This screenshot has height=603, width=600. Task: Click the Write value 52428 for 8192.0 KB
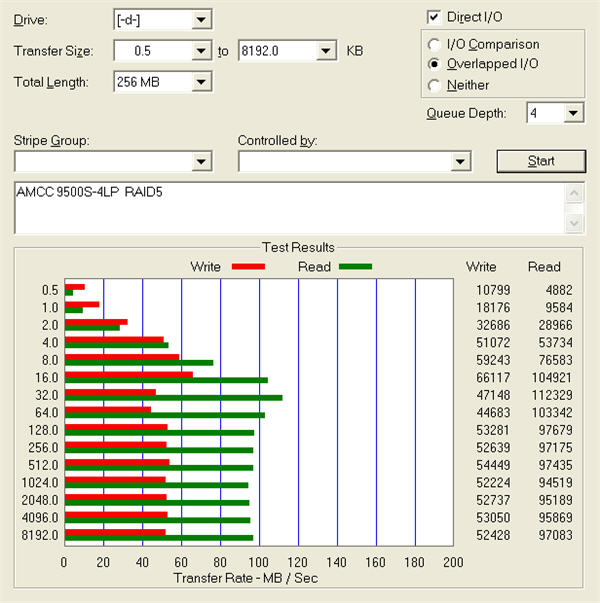click(493, 535)
